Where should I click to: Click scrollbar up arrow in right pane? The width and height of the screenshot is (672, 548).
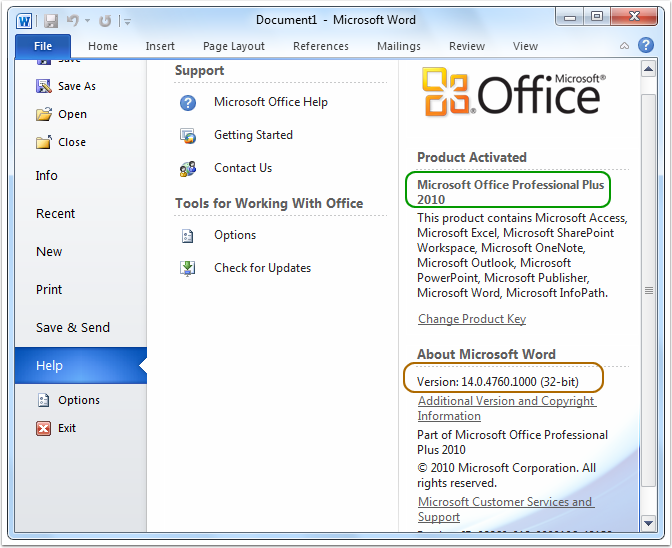click(648, 69)
